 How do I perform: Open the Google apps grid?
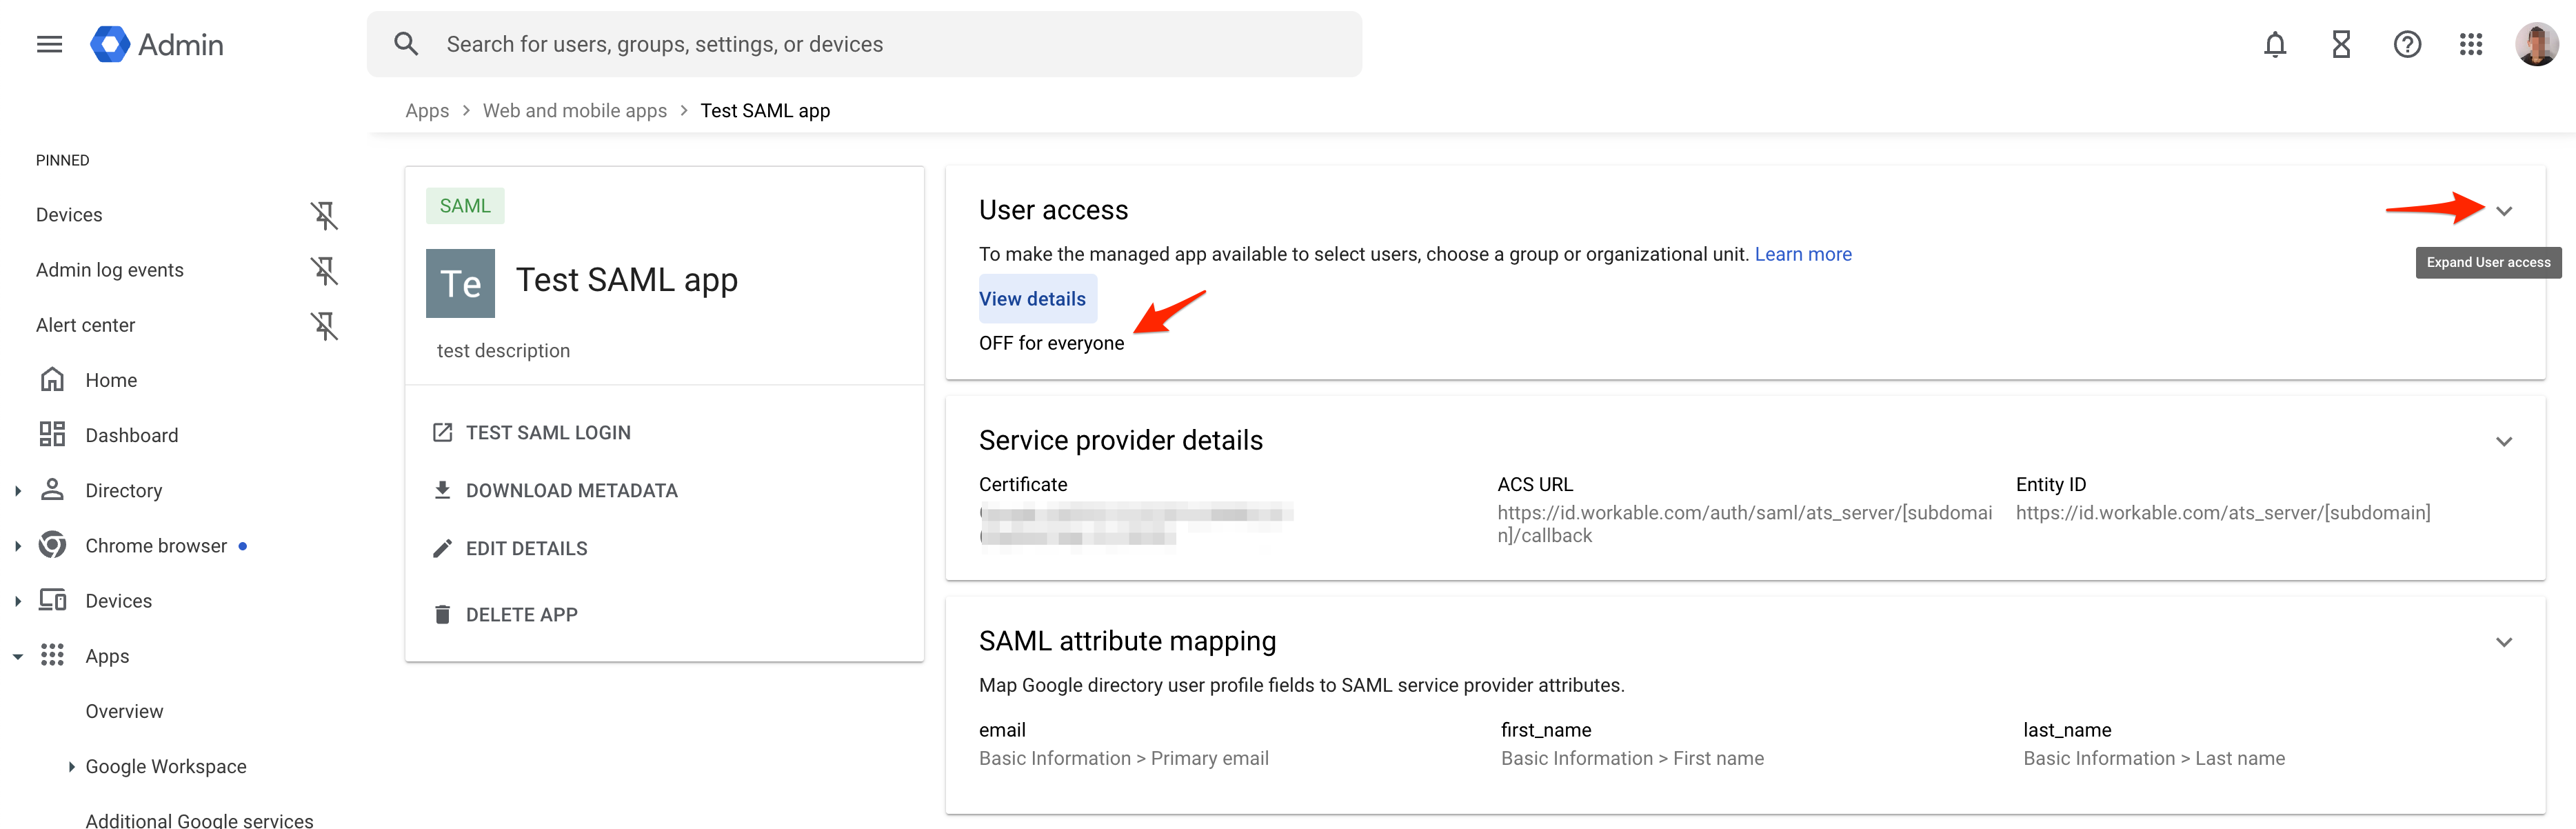2470,44
